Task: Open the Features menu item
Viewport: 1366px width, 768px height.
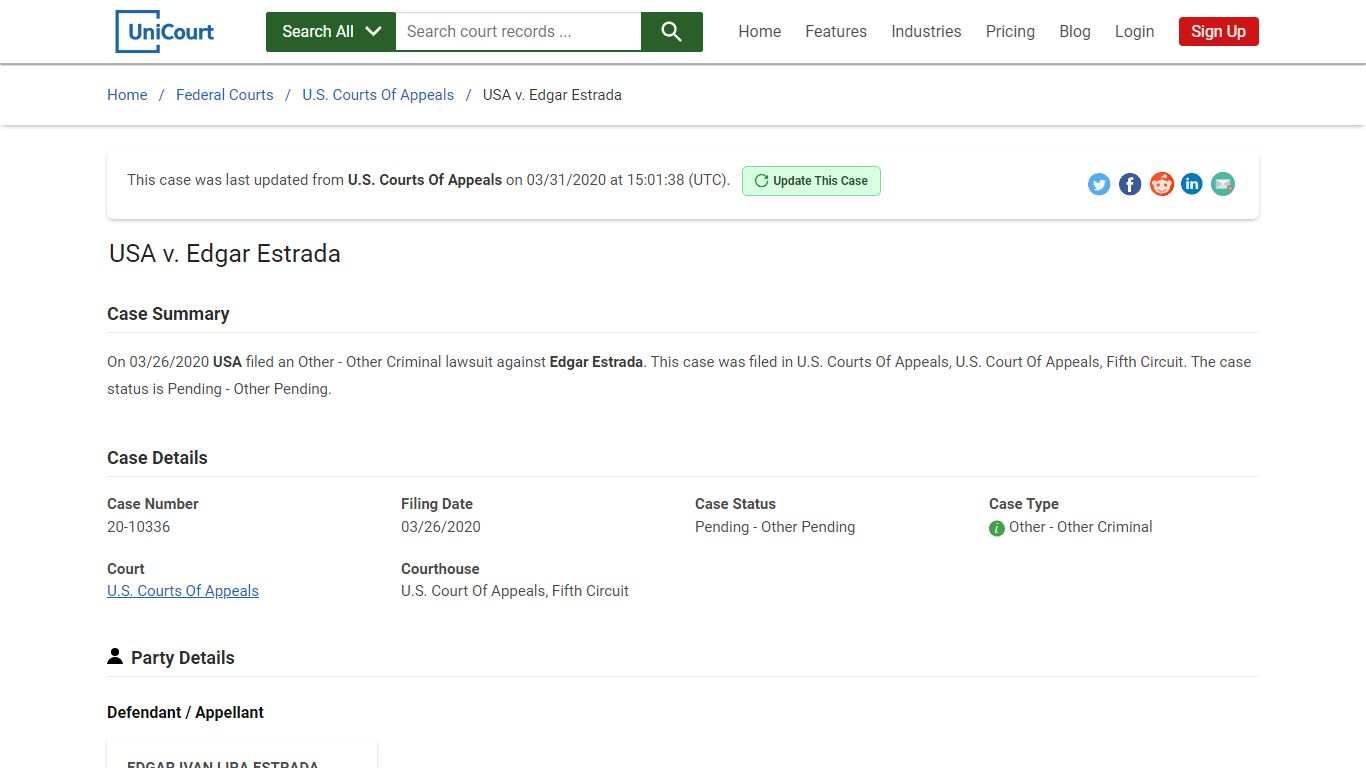Action: [836, 32]
